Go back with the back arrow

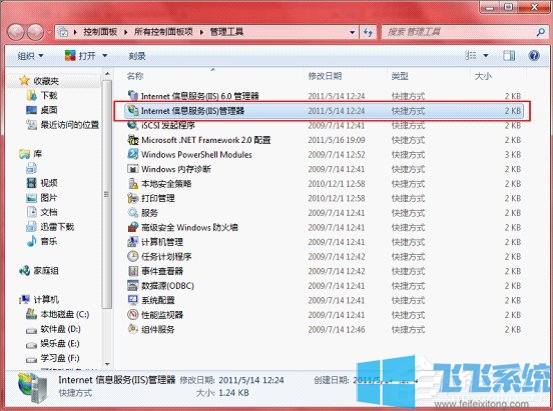click(x=16, y=32)
